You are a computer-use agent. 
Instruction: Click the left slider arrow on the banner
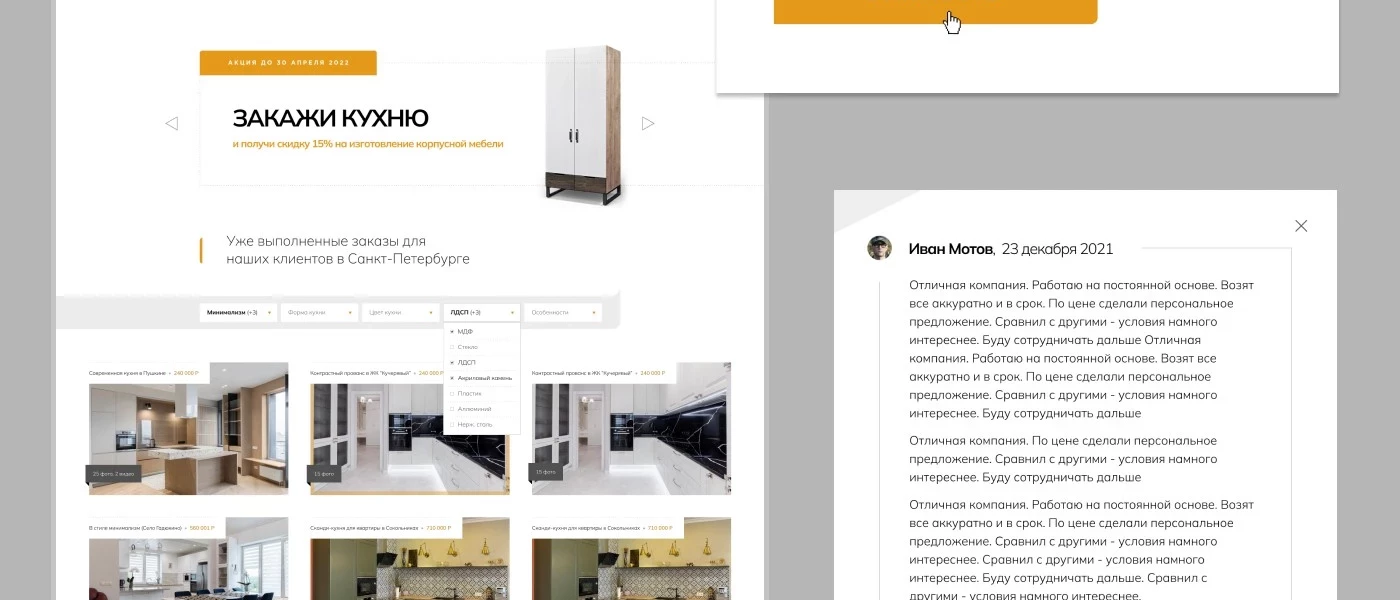click(171, 124)
